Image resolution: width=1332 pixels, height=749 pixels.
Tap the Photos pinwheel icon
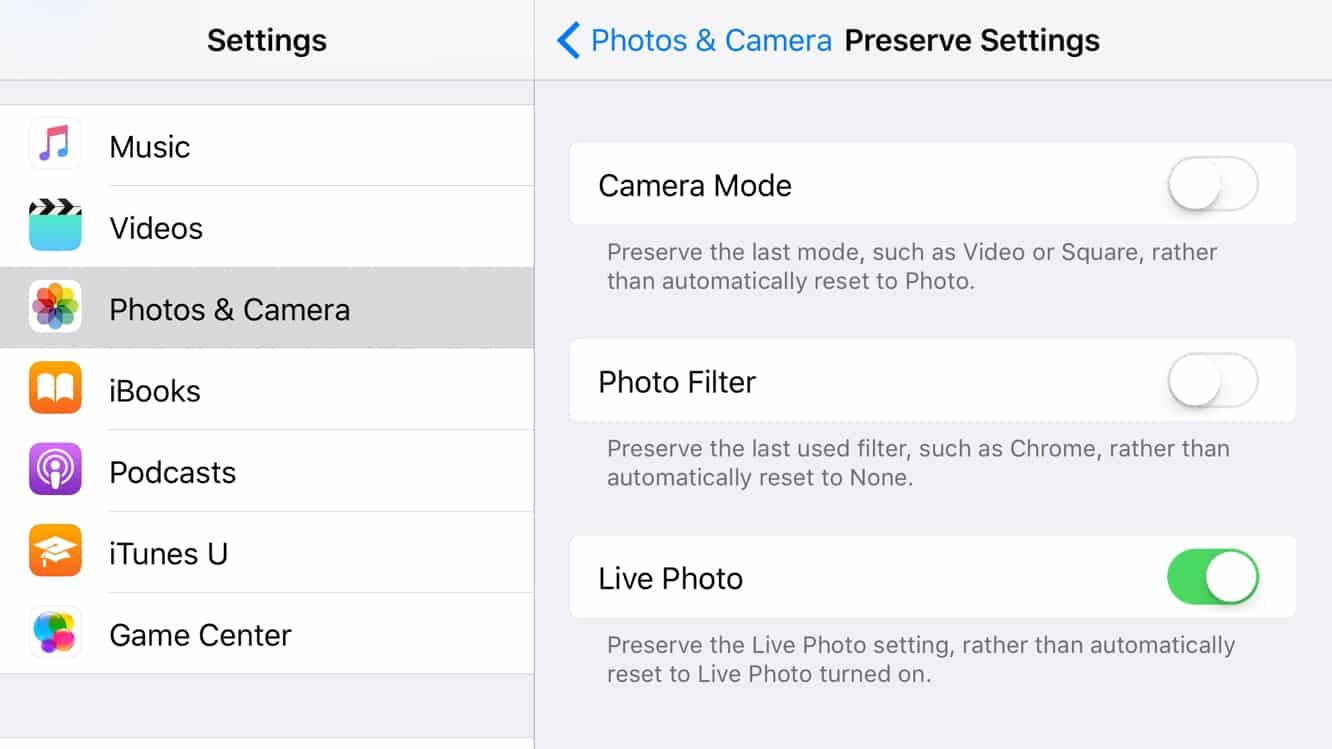55,308
